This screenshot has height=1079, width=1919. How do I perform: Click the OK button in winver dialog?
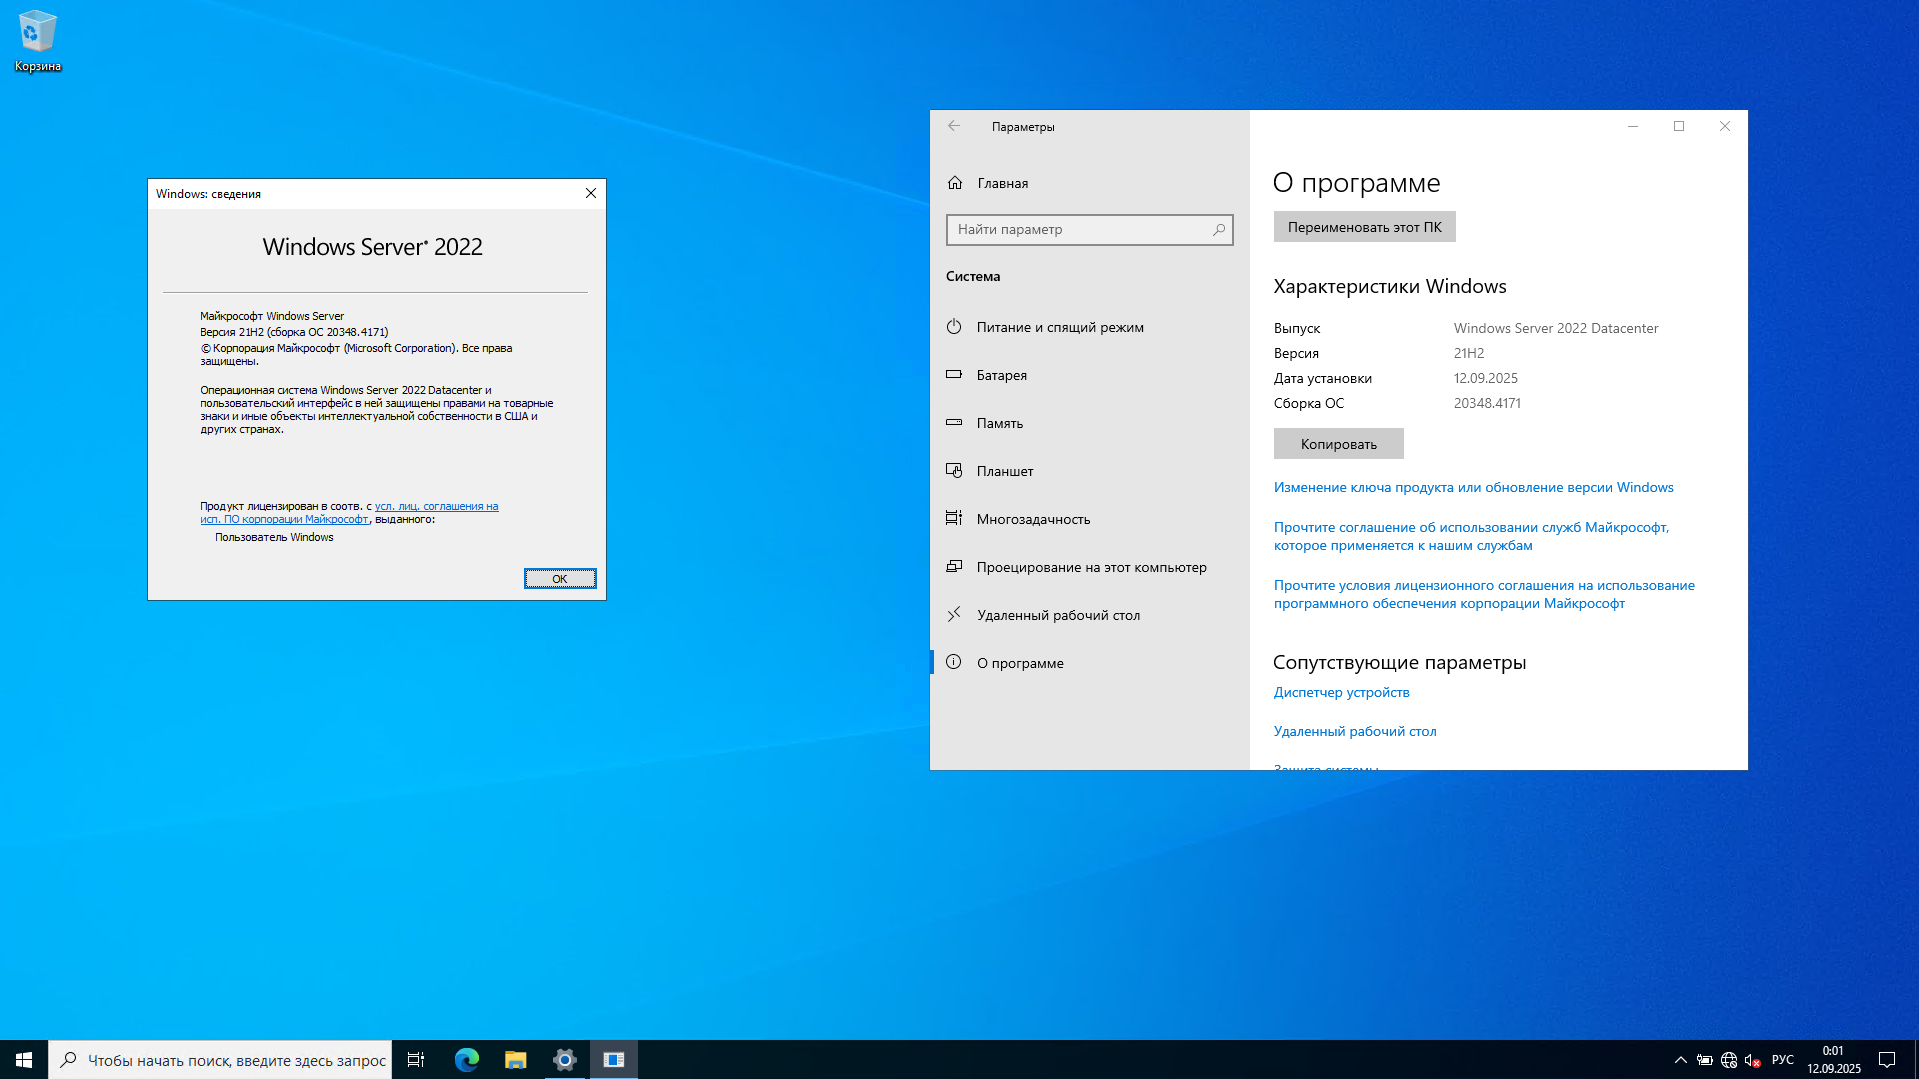click(560, 579)
